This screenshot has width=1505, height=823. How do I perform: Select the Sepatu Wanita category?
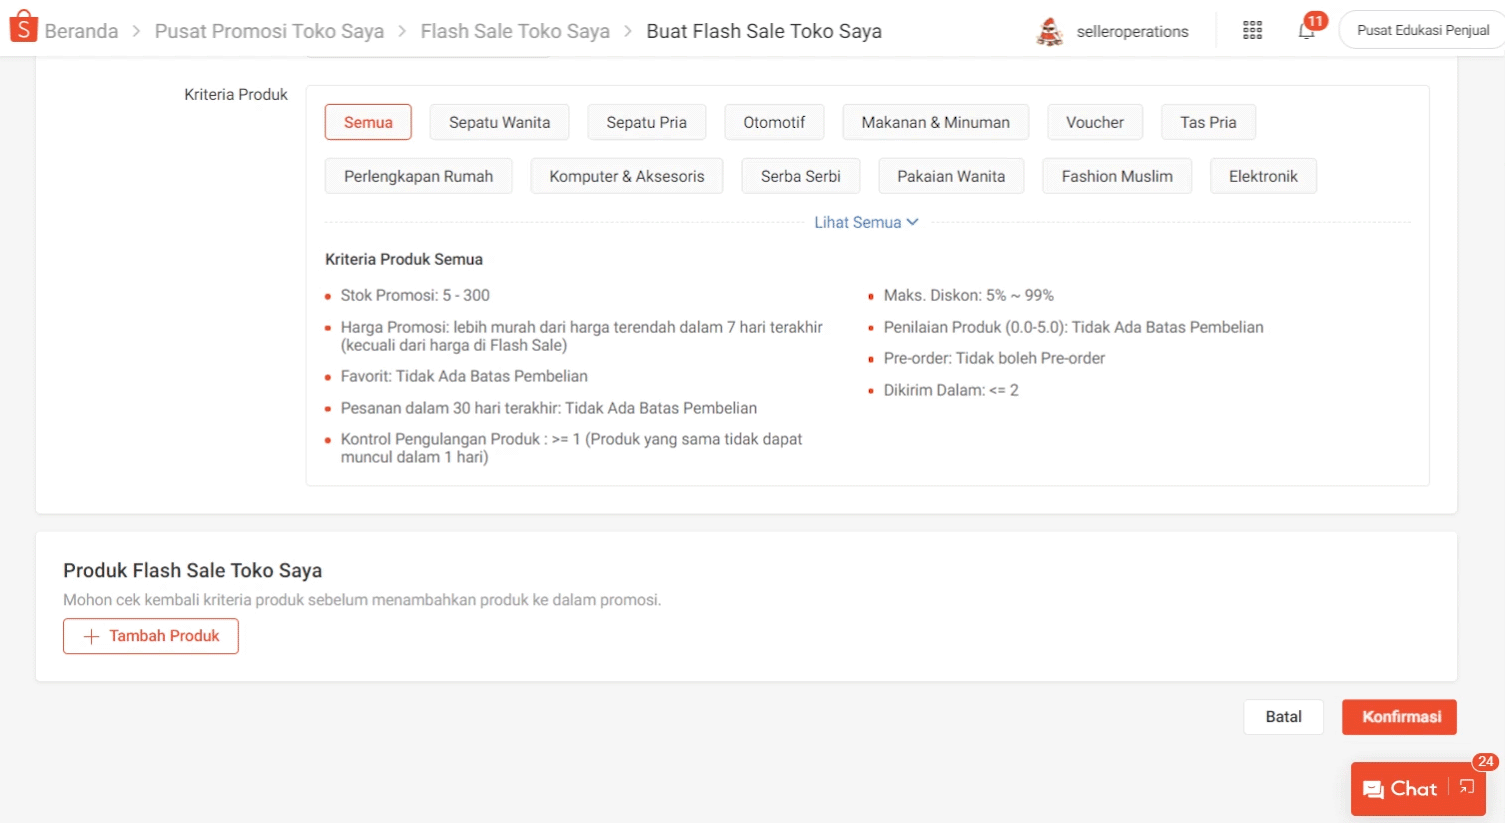point(499,122)
